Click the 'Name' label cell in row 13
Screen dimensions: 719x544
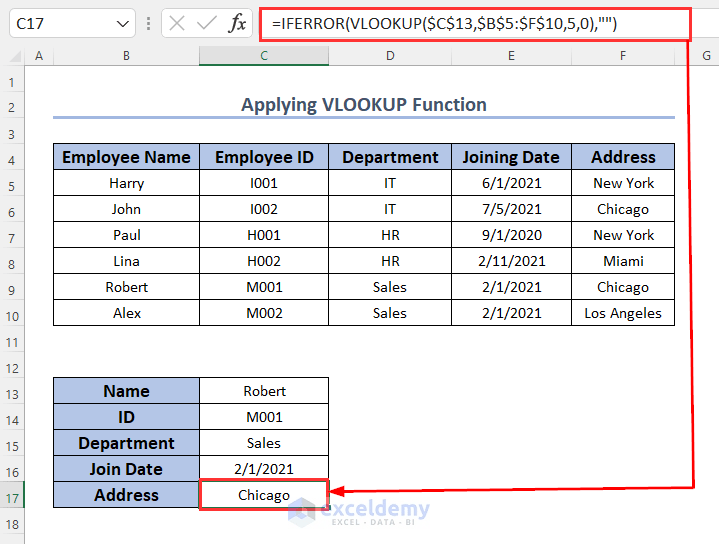pyautogui.click(x=126, y=391)
